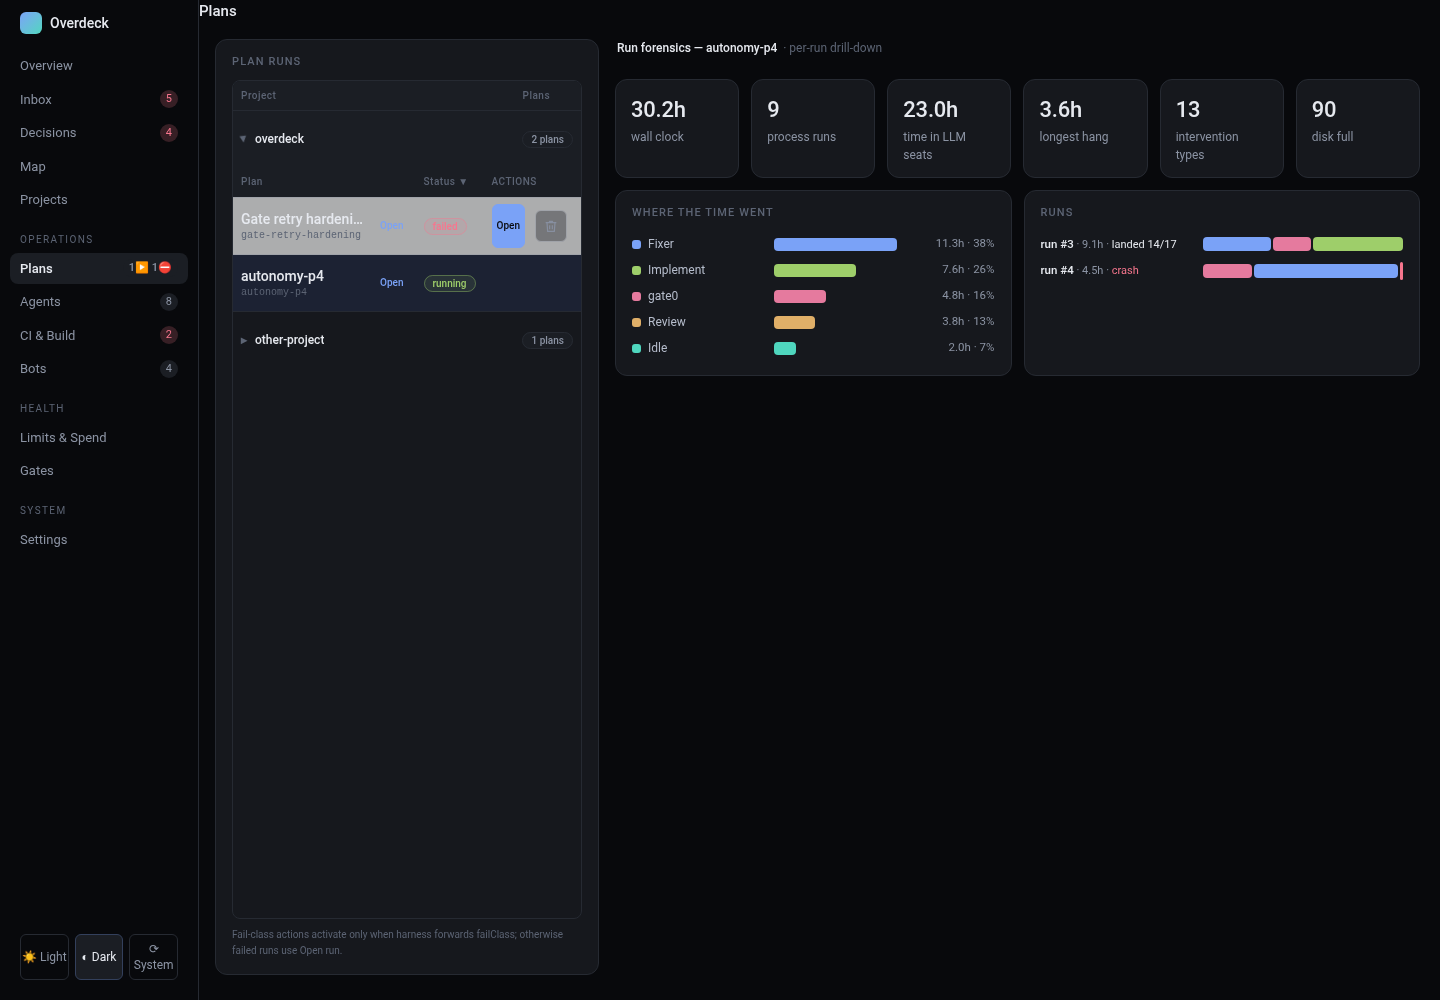
Task: Click the Implement 7.6h · 26% value
Action: click(x=968, y=270)
